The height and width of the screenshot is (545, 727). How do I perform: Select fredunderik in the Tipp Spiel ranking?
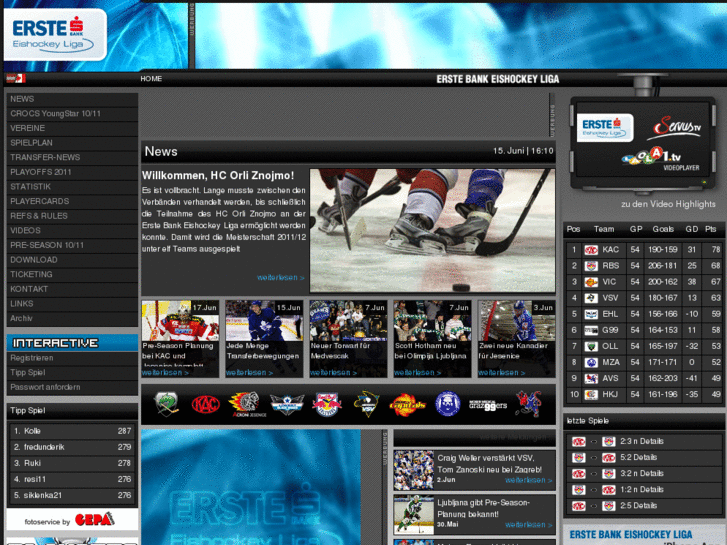coord(72,447)
